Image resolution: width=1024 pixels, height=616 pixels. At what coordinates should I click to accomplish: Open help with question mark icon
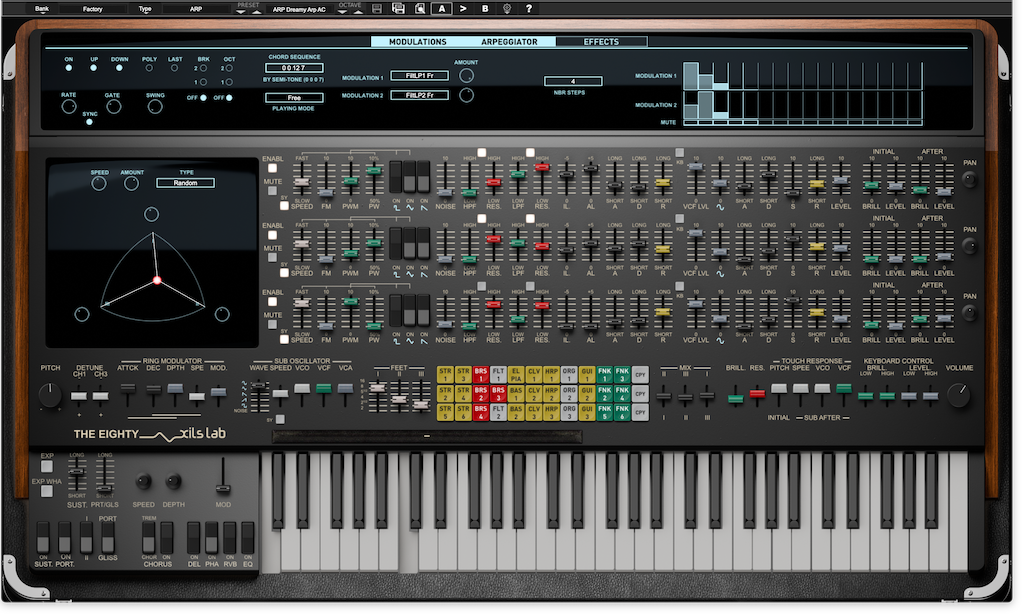(x=528, y=9)
